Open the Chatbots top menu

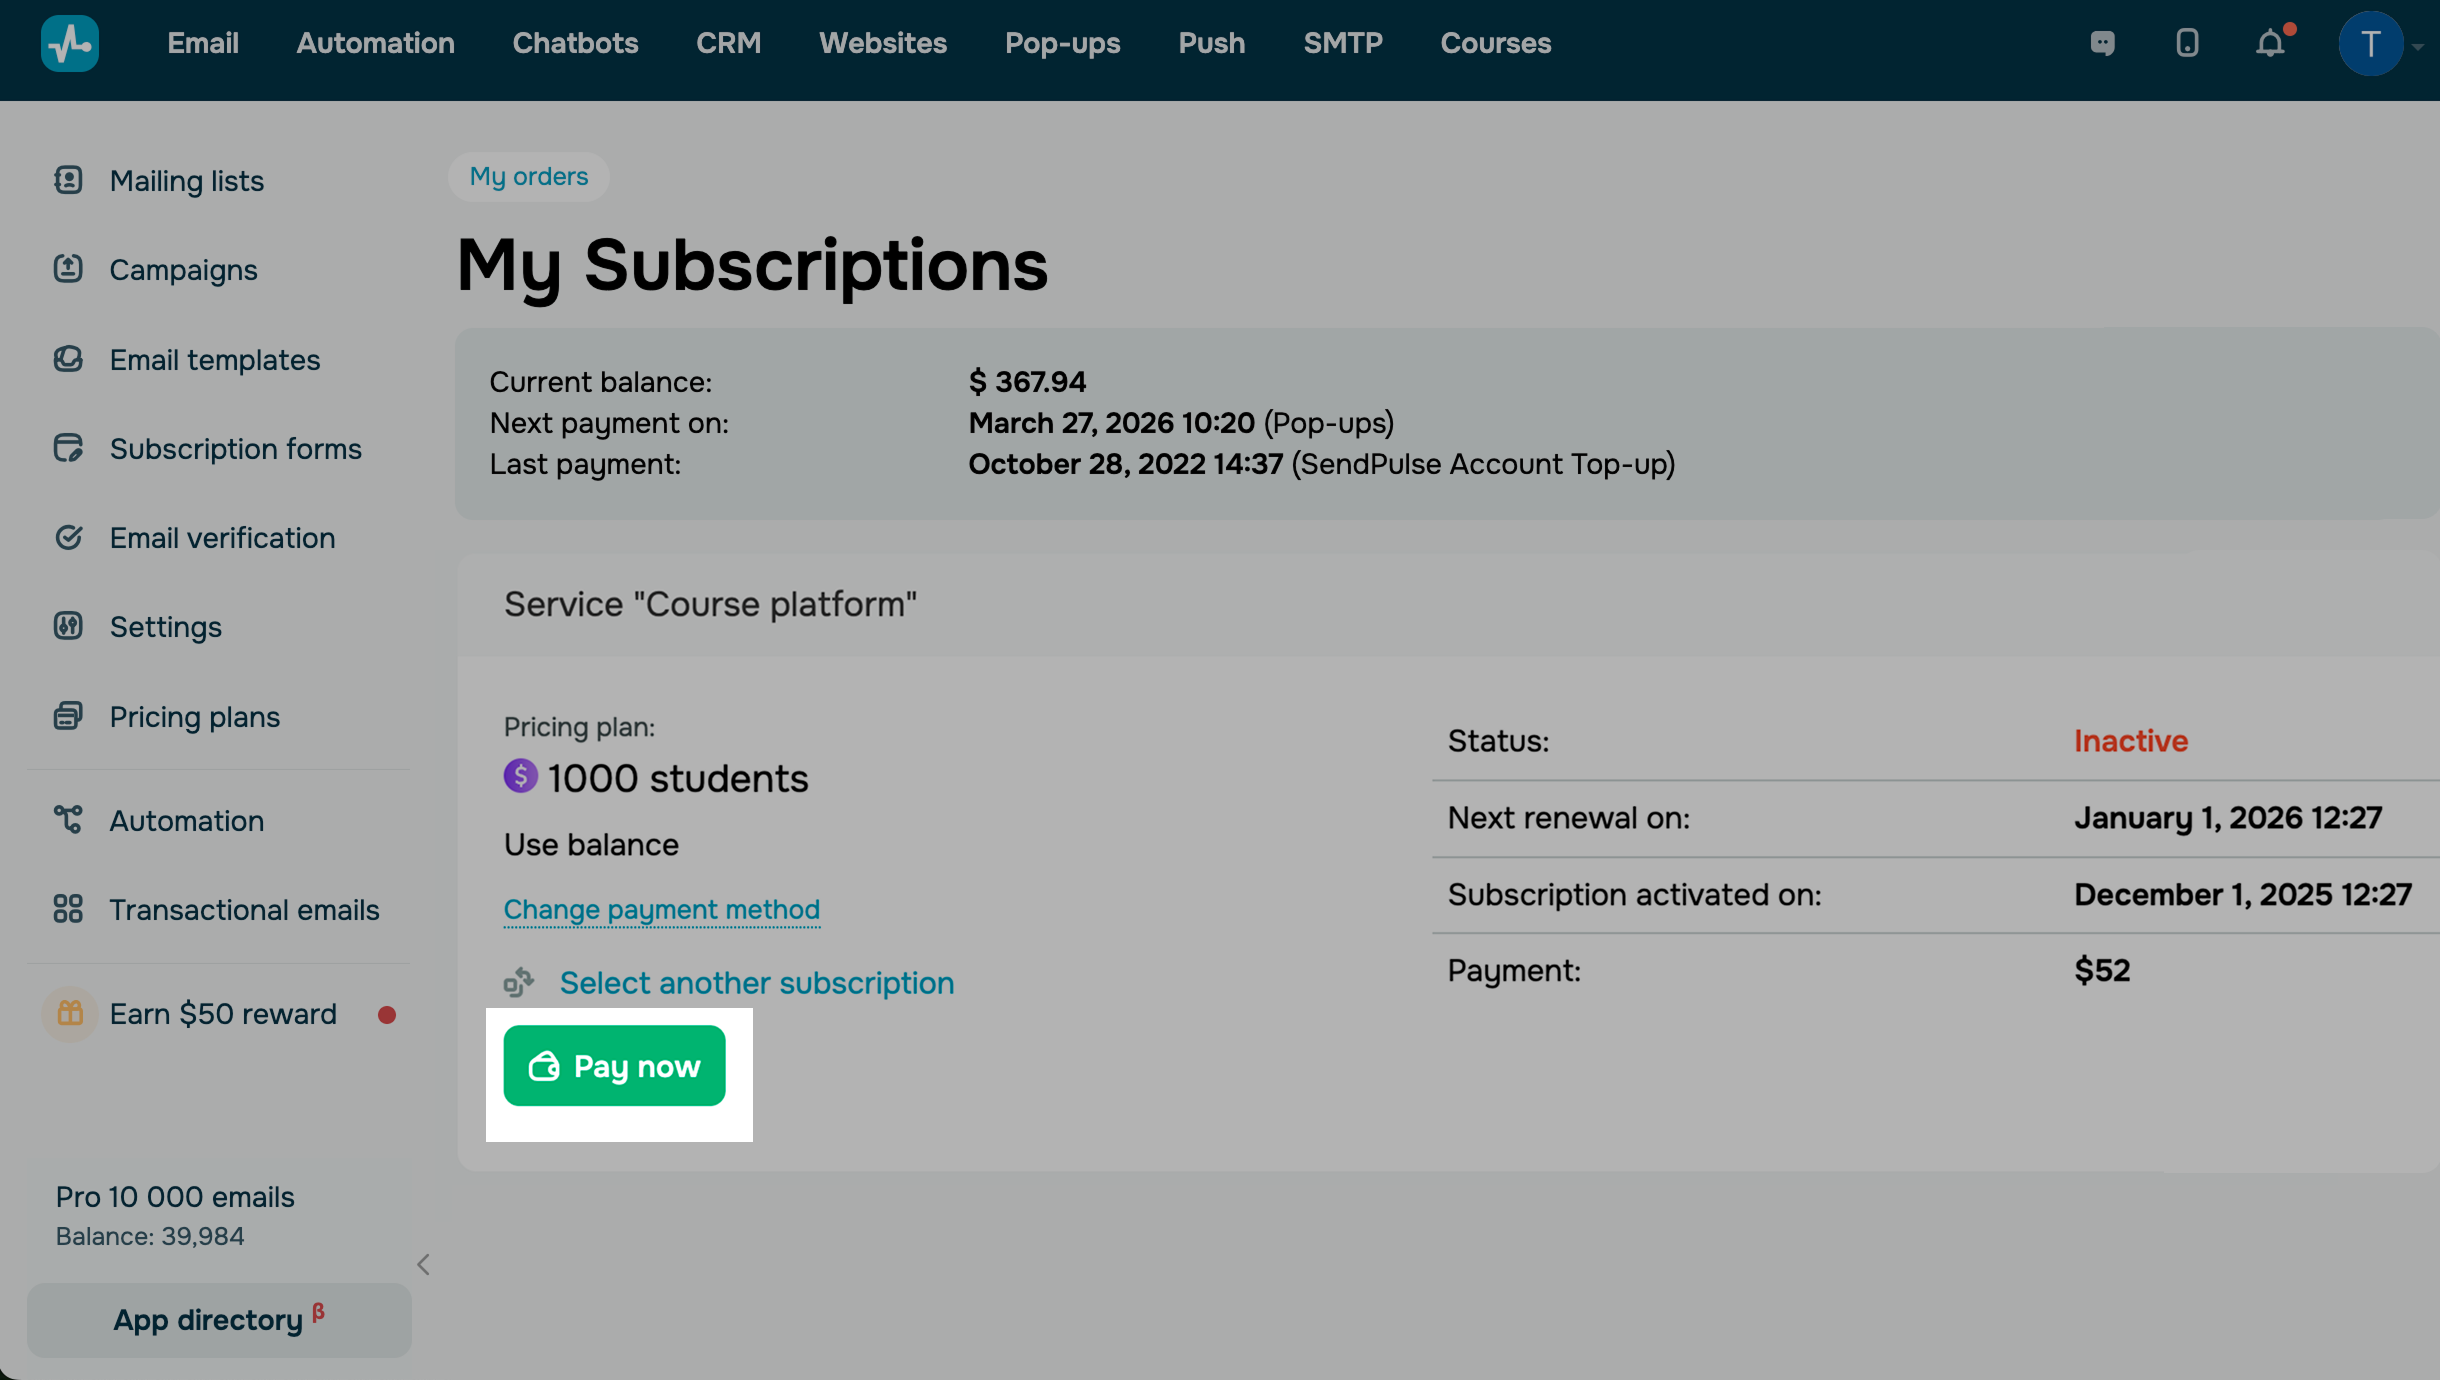click(x=575, y=43)
